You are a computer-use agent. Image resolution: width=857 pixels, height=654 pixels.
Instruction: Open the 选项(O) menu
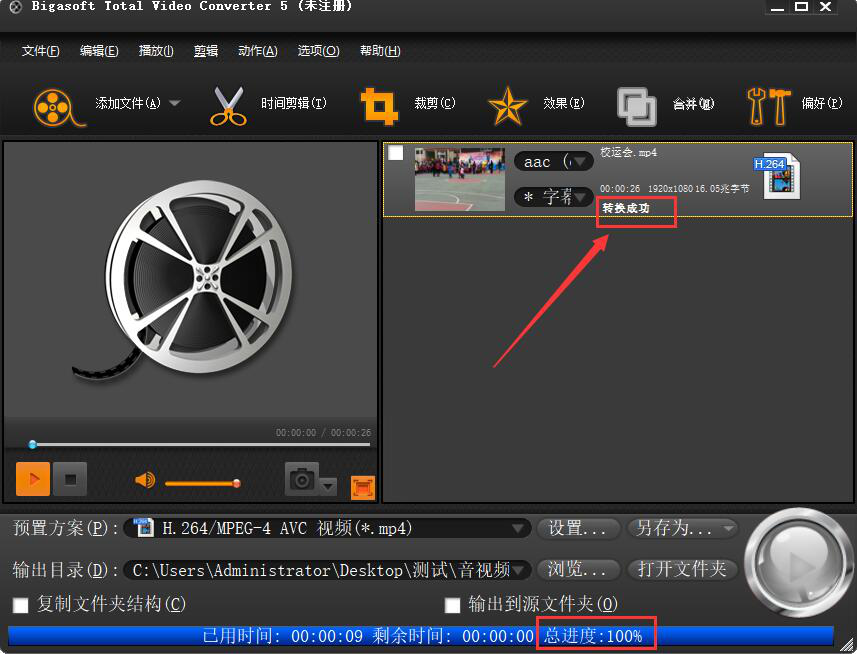[x=319, y=51]
